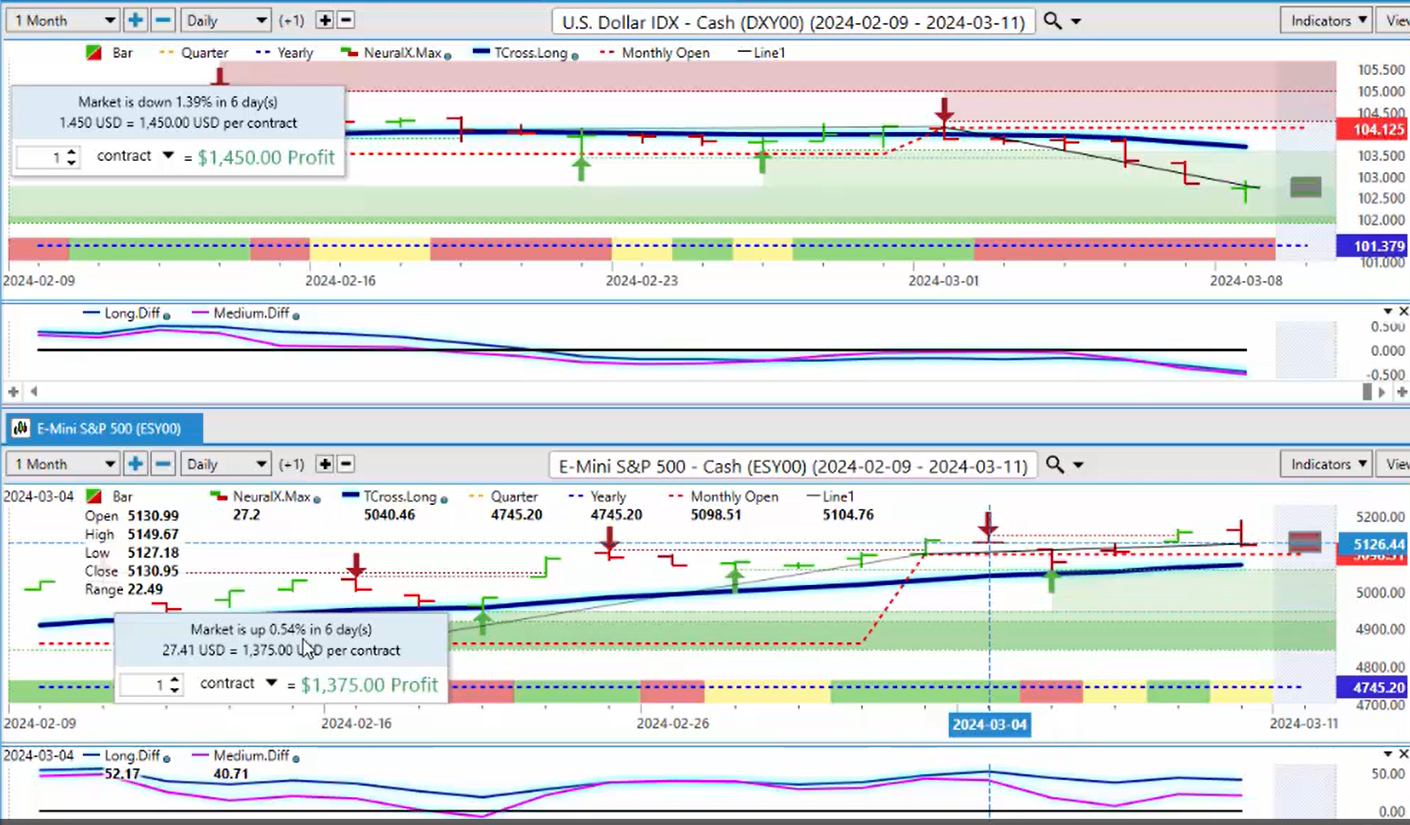The height and width of the screenshot is (825, 1410).
Task: Click small black minus button on ESY00 chart
Action: [x=346, y=464]
